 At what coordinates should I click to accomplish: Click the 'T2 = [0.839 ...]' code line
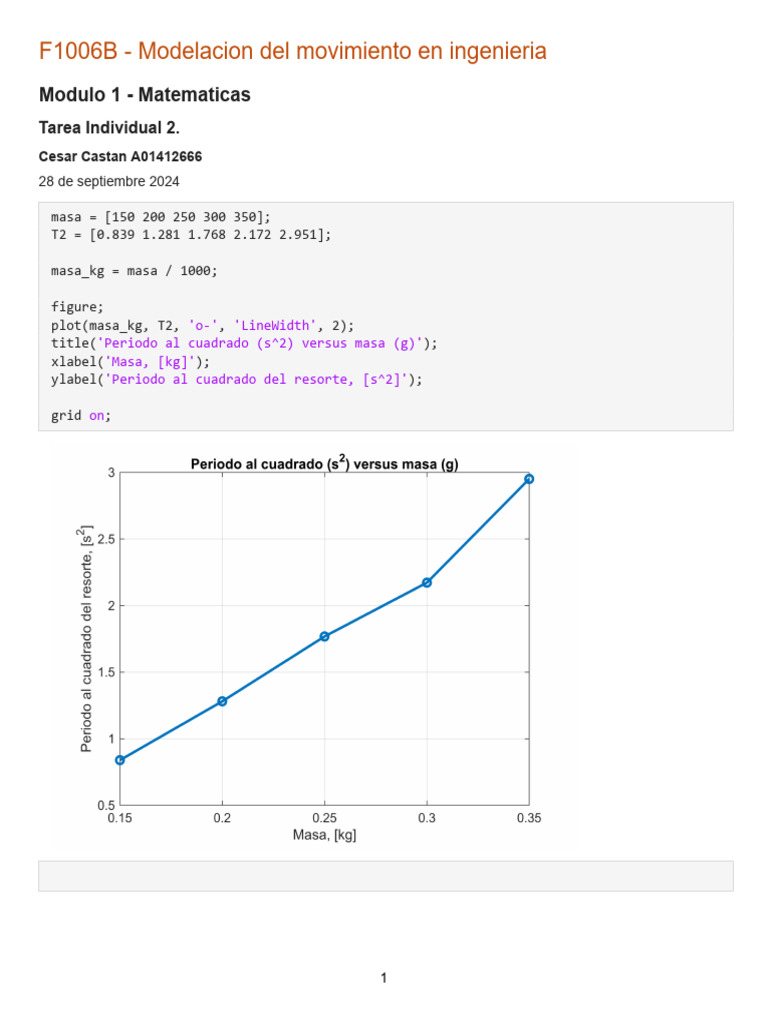190,234
